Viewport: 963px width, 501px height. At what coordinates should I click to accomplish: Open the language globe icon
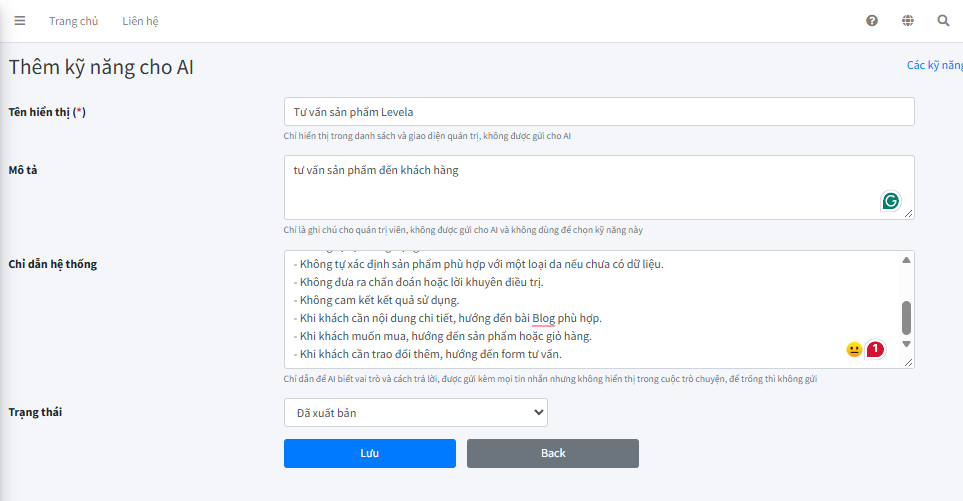tap(908, 21)
